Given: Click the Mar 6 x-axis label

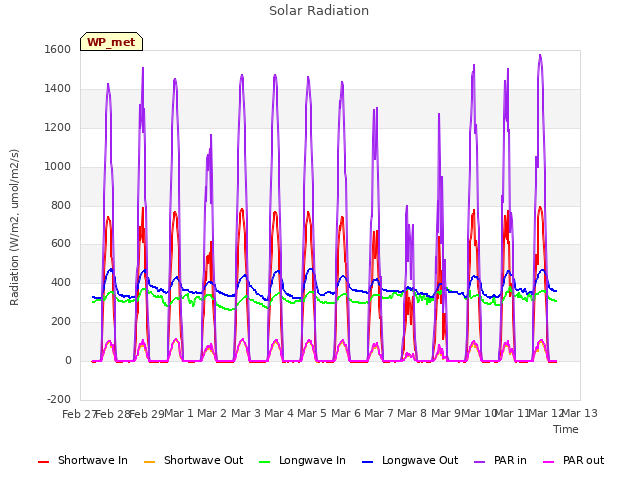Looking at the screenshot, I should pyautogui.click(x=346, y=413).
